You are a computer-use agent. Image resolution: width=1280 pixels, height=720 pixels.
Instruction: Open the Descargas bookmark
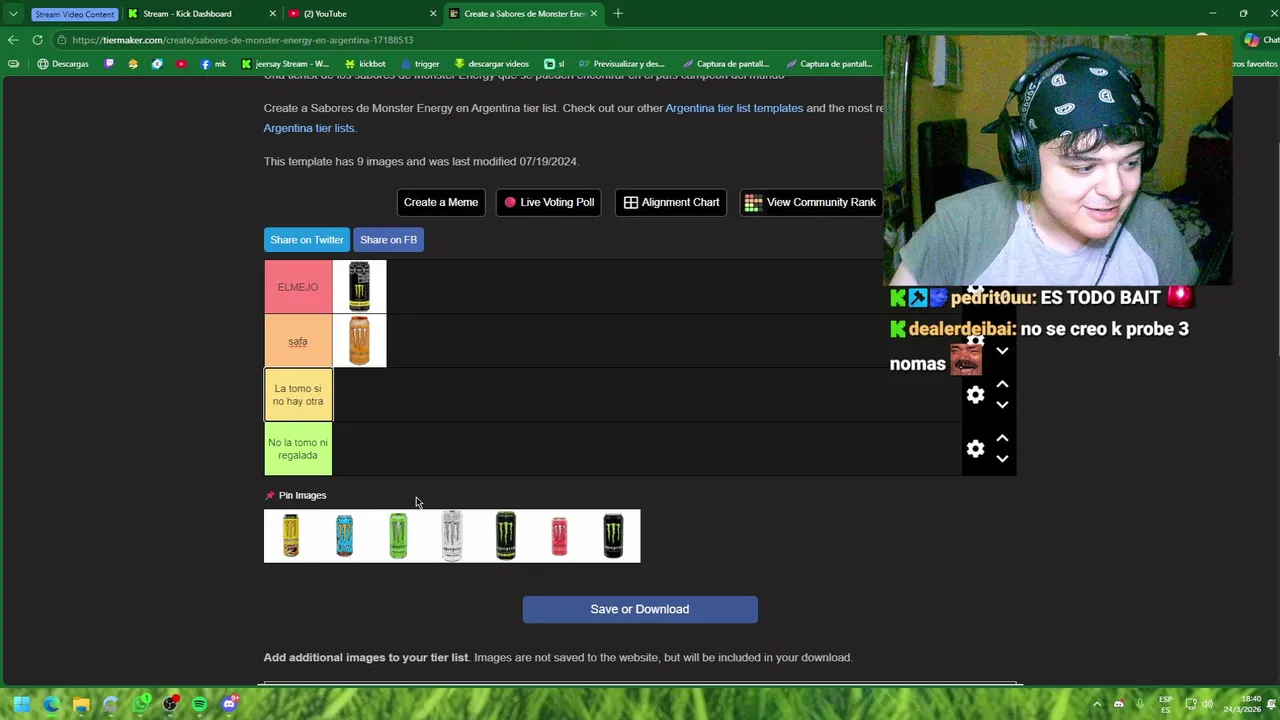click(x=63, y=64)
